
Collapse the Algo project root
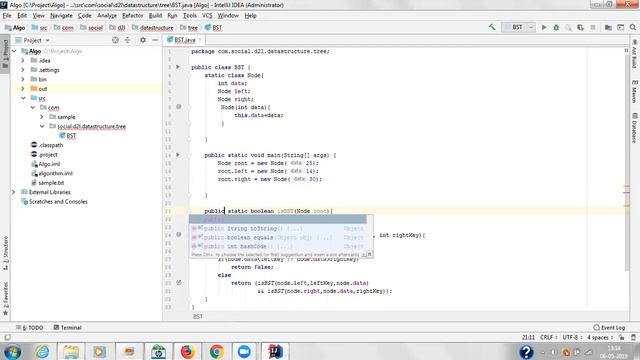tap(14, 51)
